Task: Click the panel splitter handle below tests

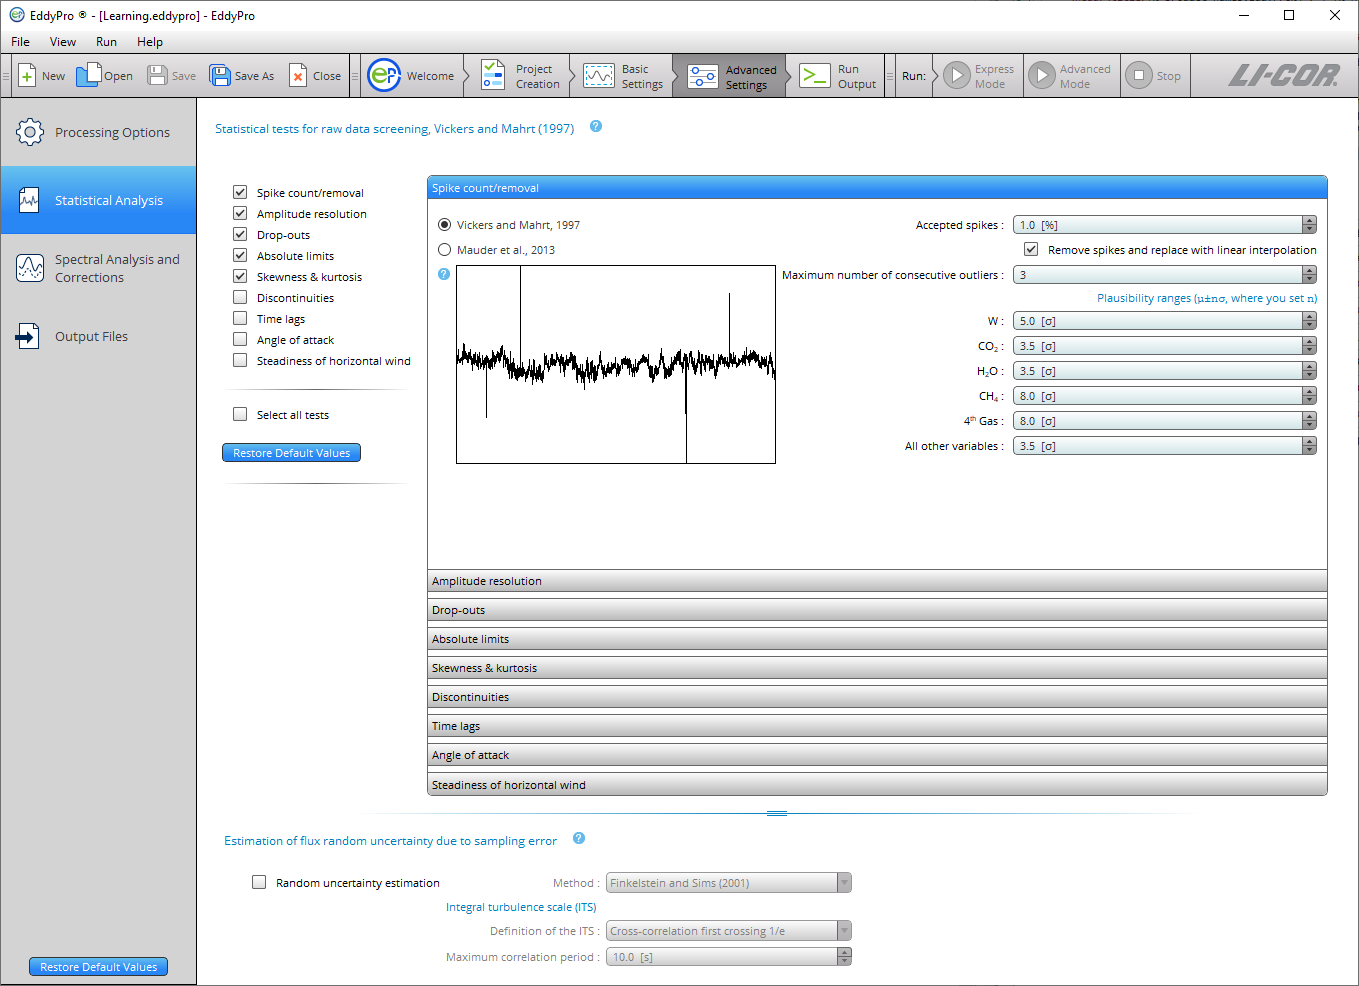Action: click(777, 814)
